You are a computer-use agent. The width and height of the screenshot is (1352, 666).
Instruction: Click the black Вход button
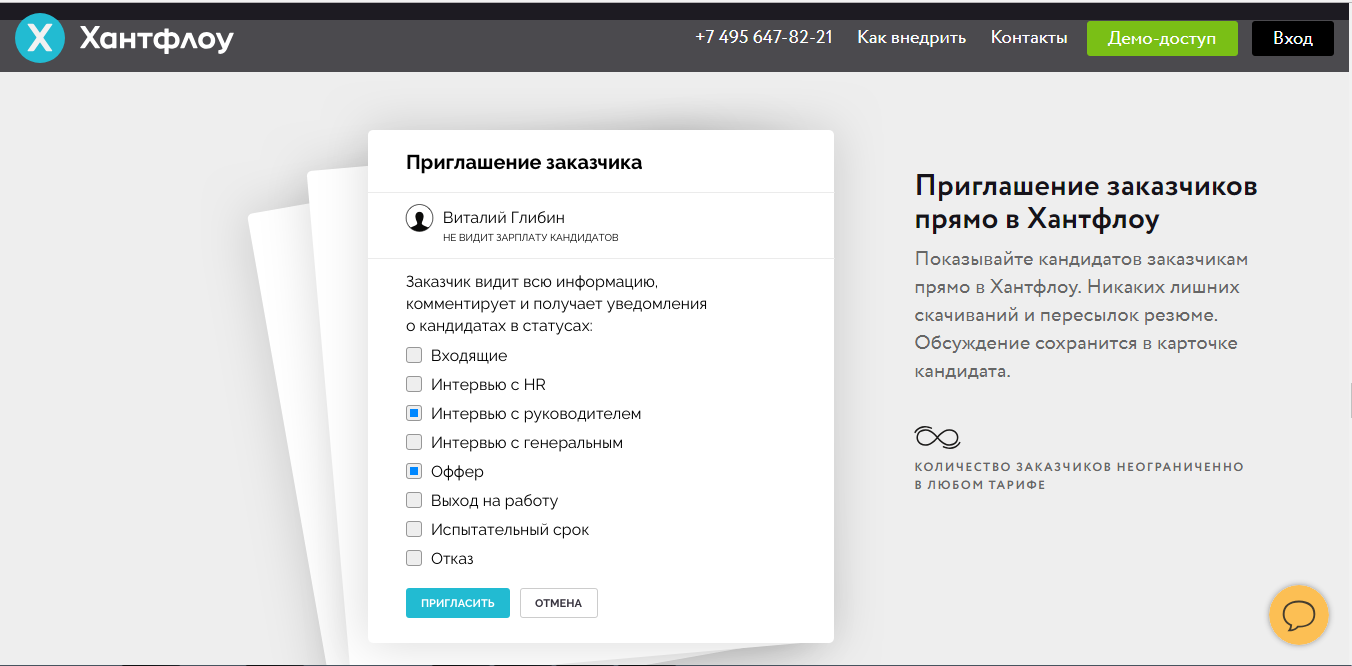1293,39
